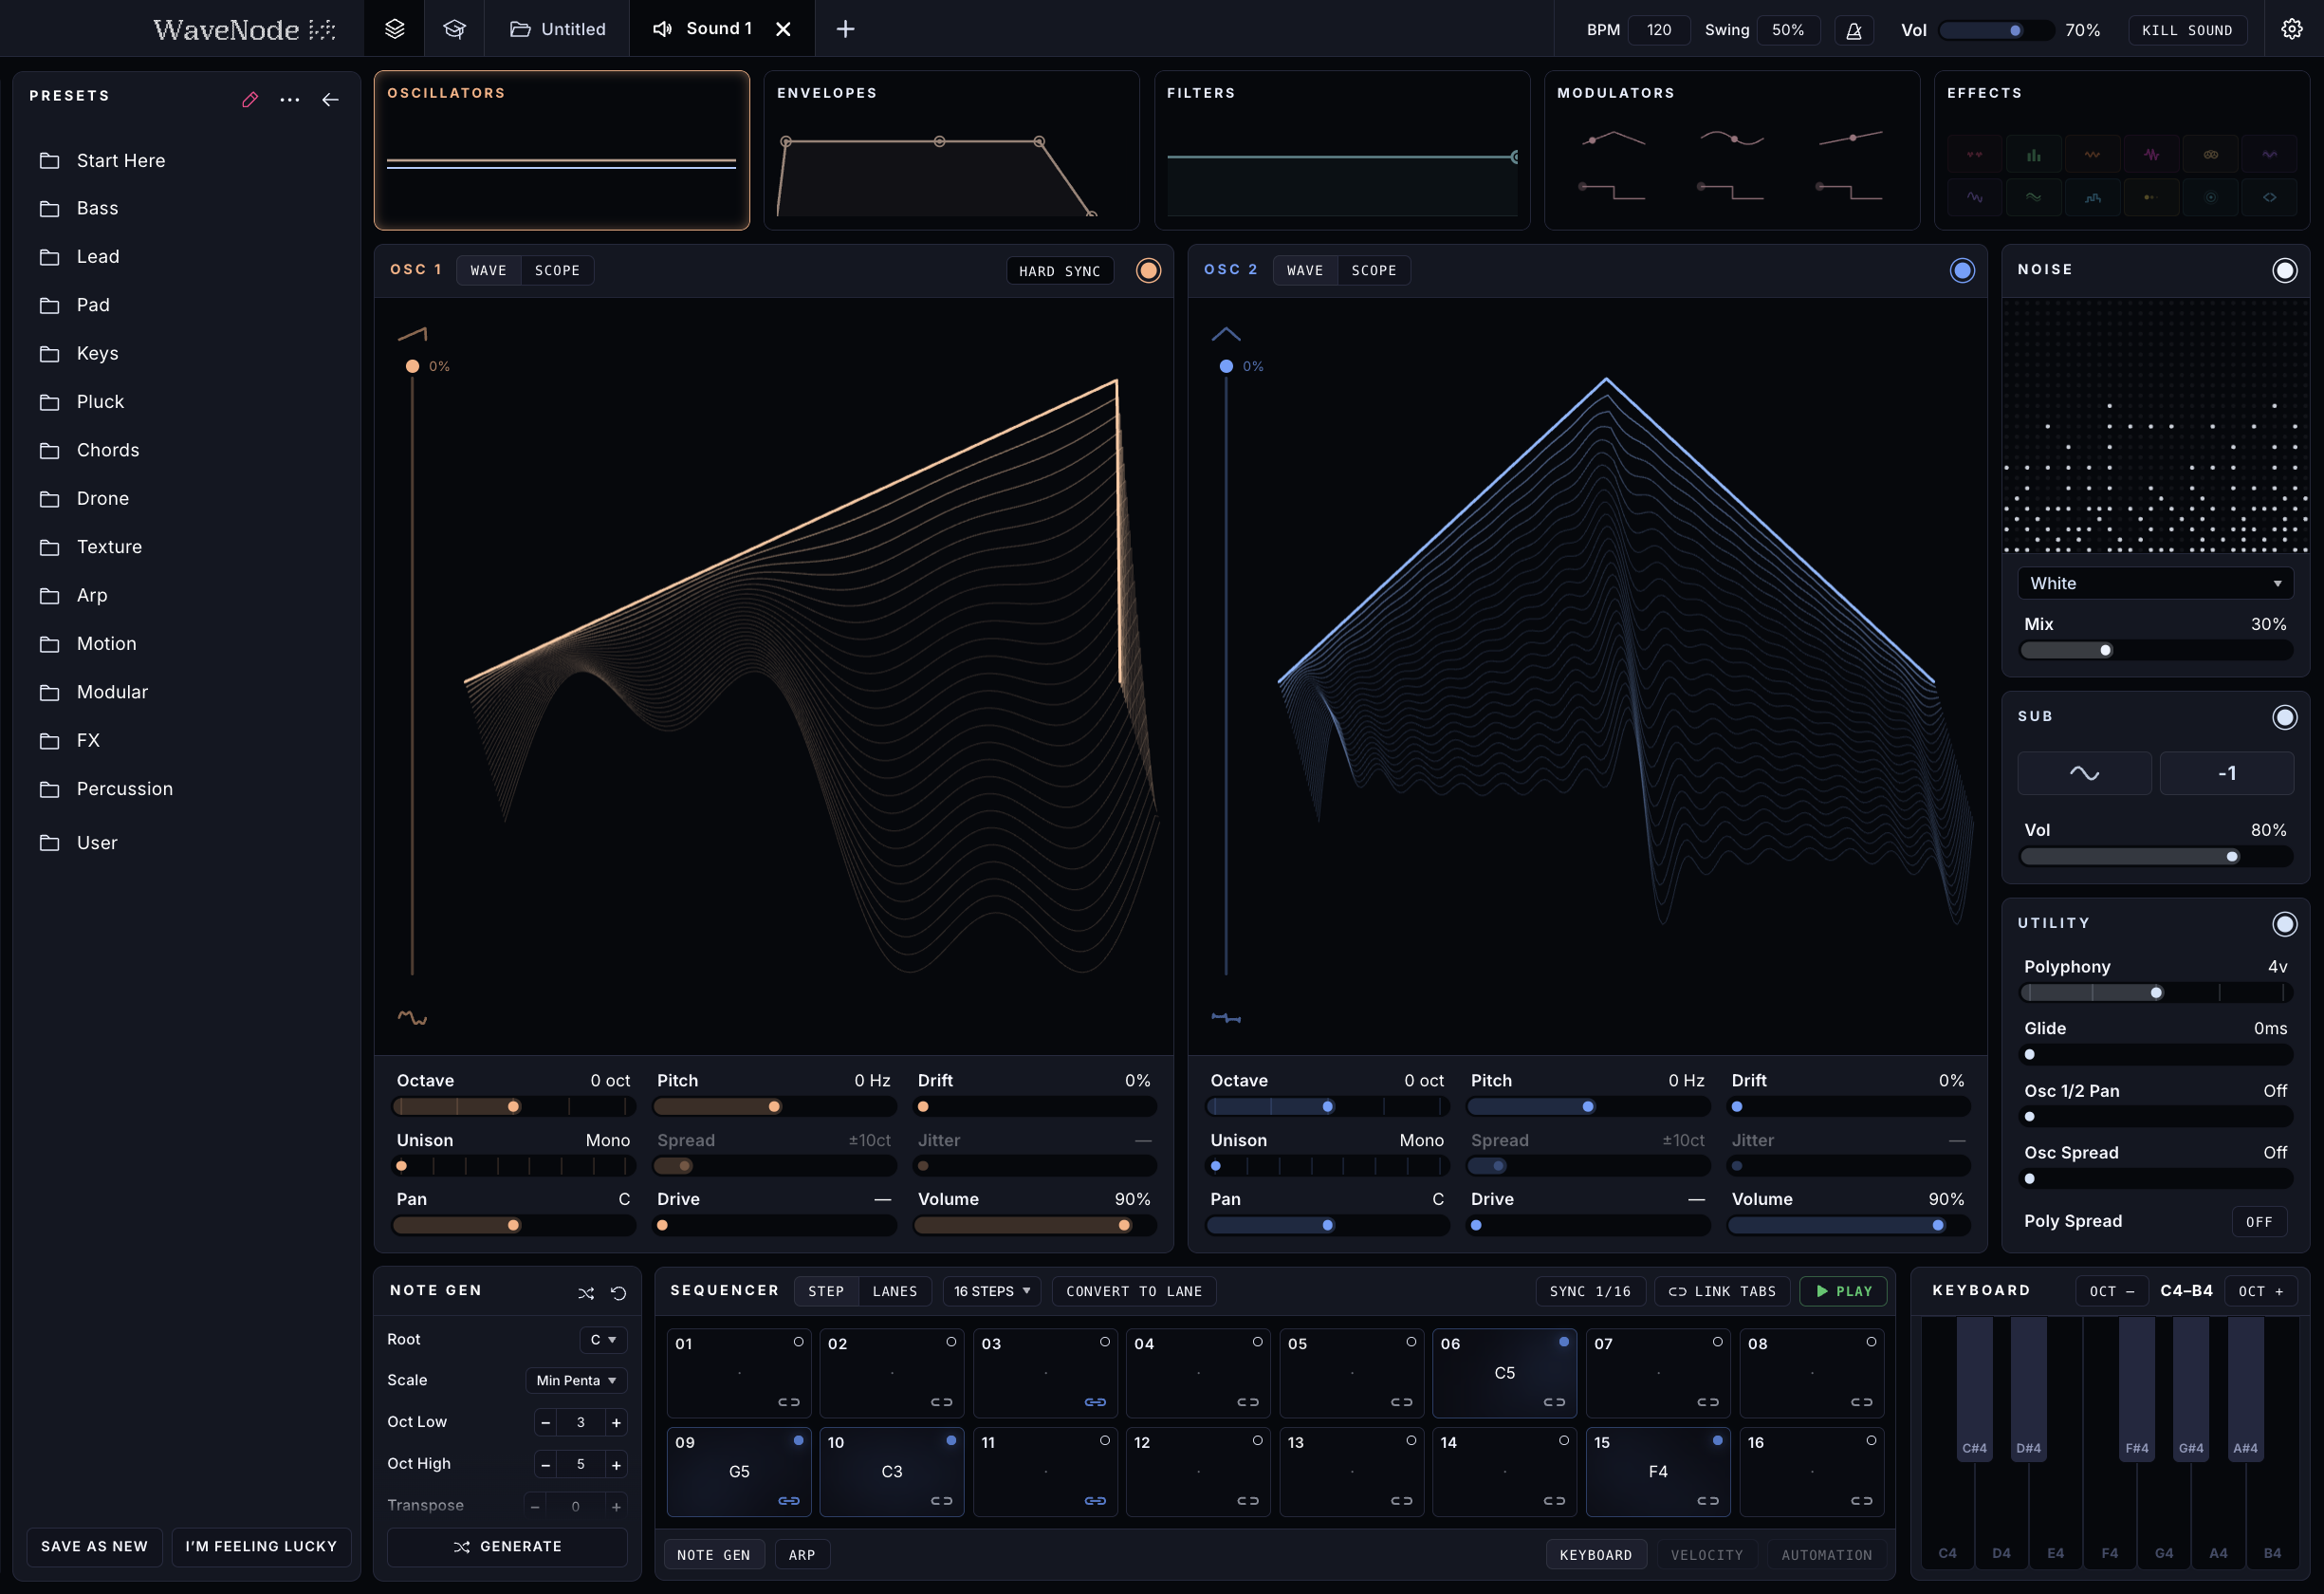This screenshot has height=1594, width=2324.
Task: Click the plus icon to add new sound tab
Action: click(845, 29)
